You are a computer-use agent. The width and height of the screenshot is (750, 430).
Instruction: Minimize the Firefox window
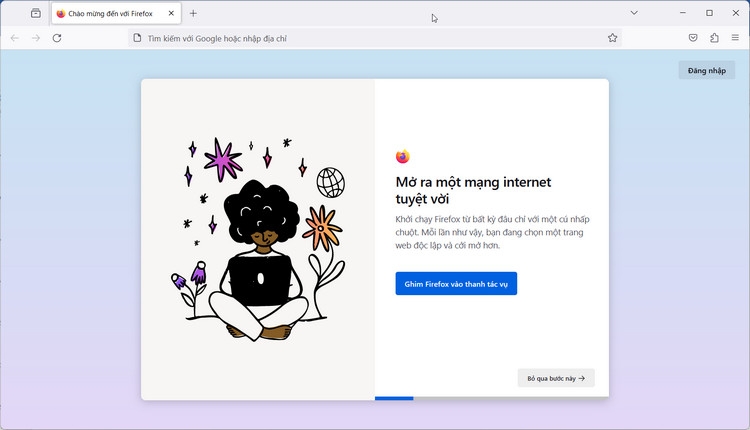pos(683,13)
